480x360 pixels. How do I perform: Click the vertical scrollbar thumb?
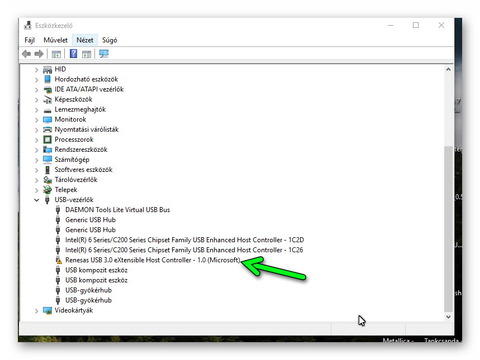click(448, 228)
